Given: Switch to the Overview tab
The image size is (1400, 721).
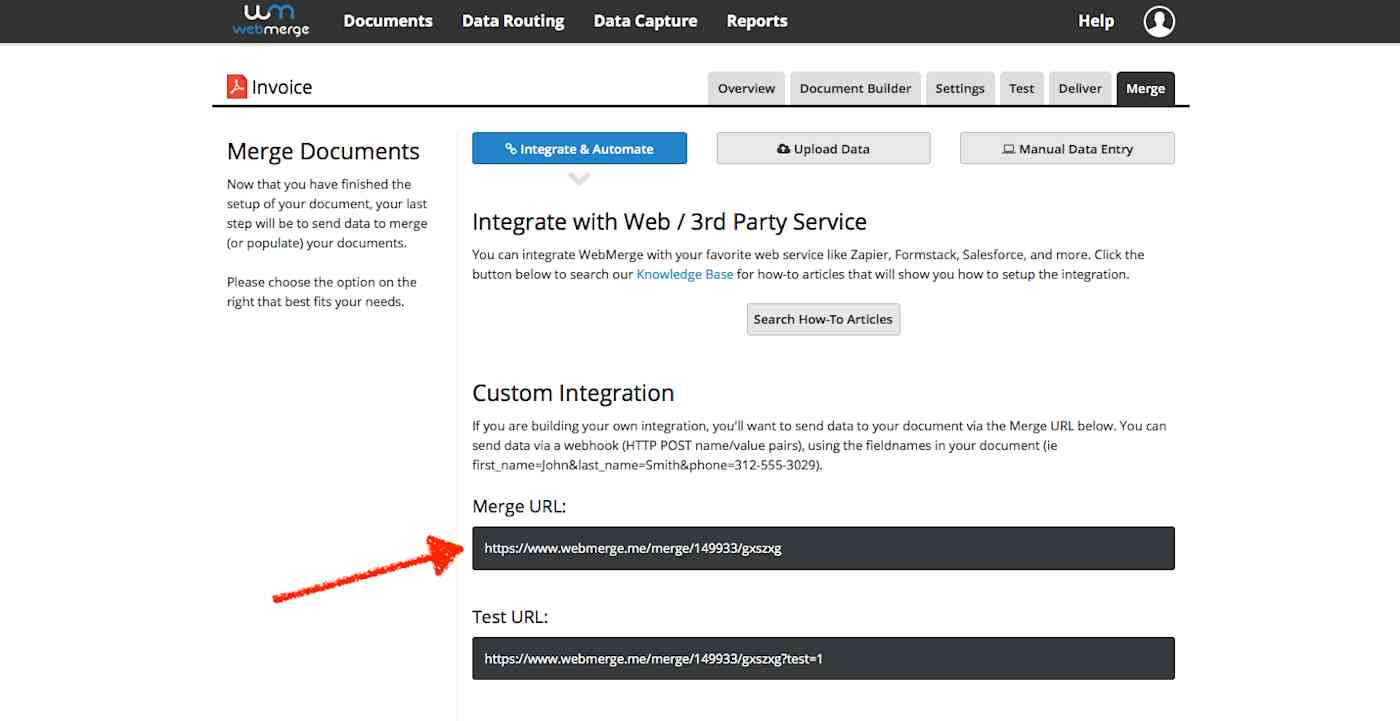Looking at the screenshot, I should (x=746, y=88).
